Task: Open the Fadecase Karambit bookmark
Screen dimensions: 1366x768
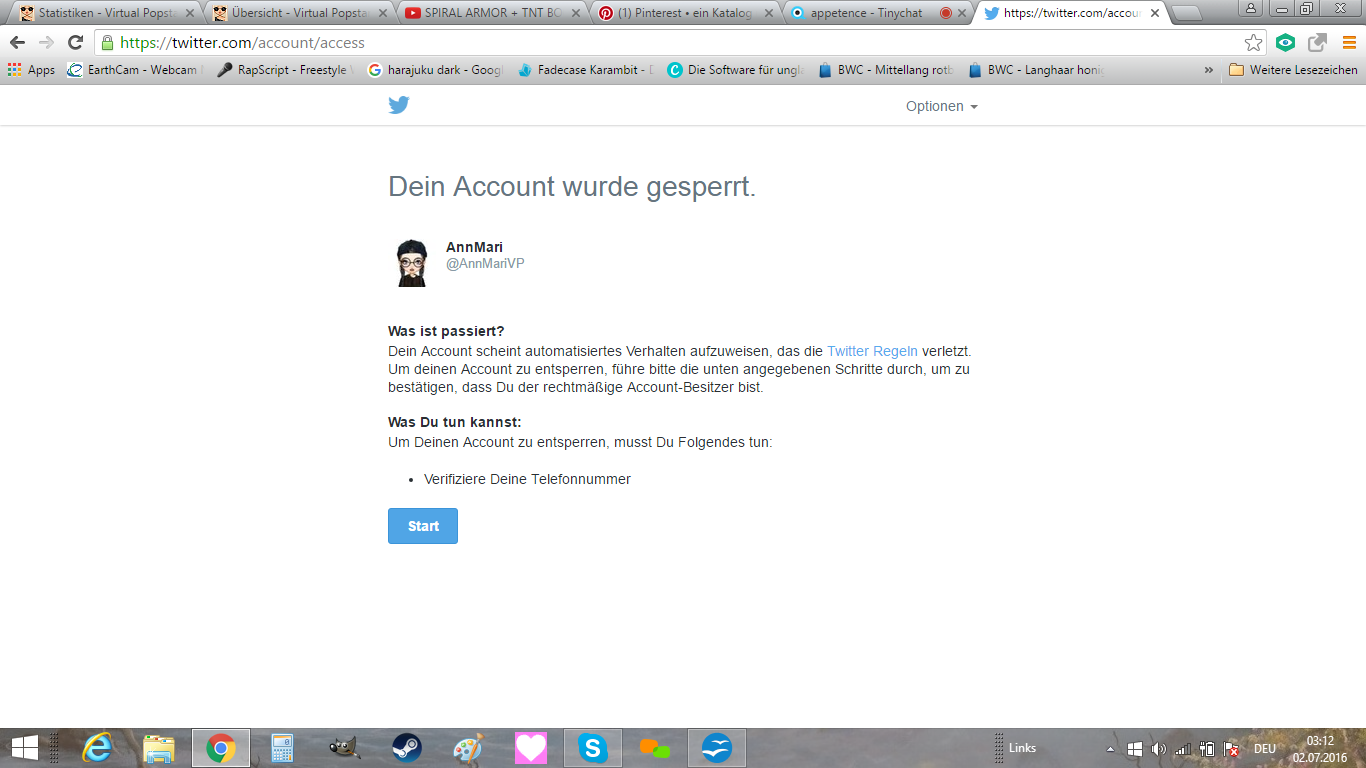Action: tap(586, 70)
